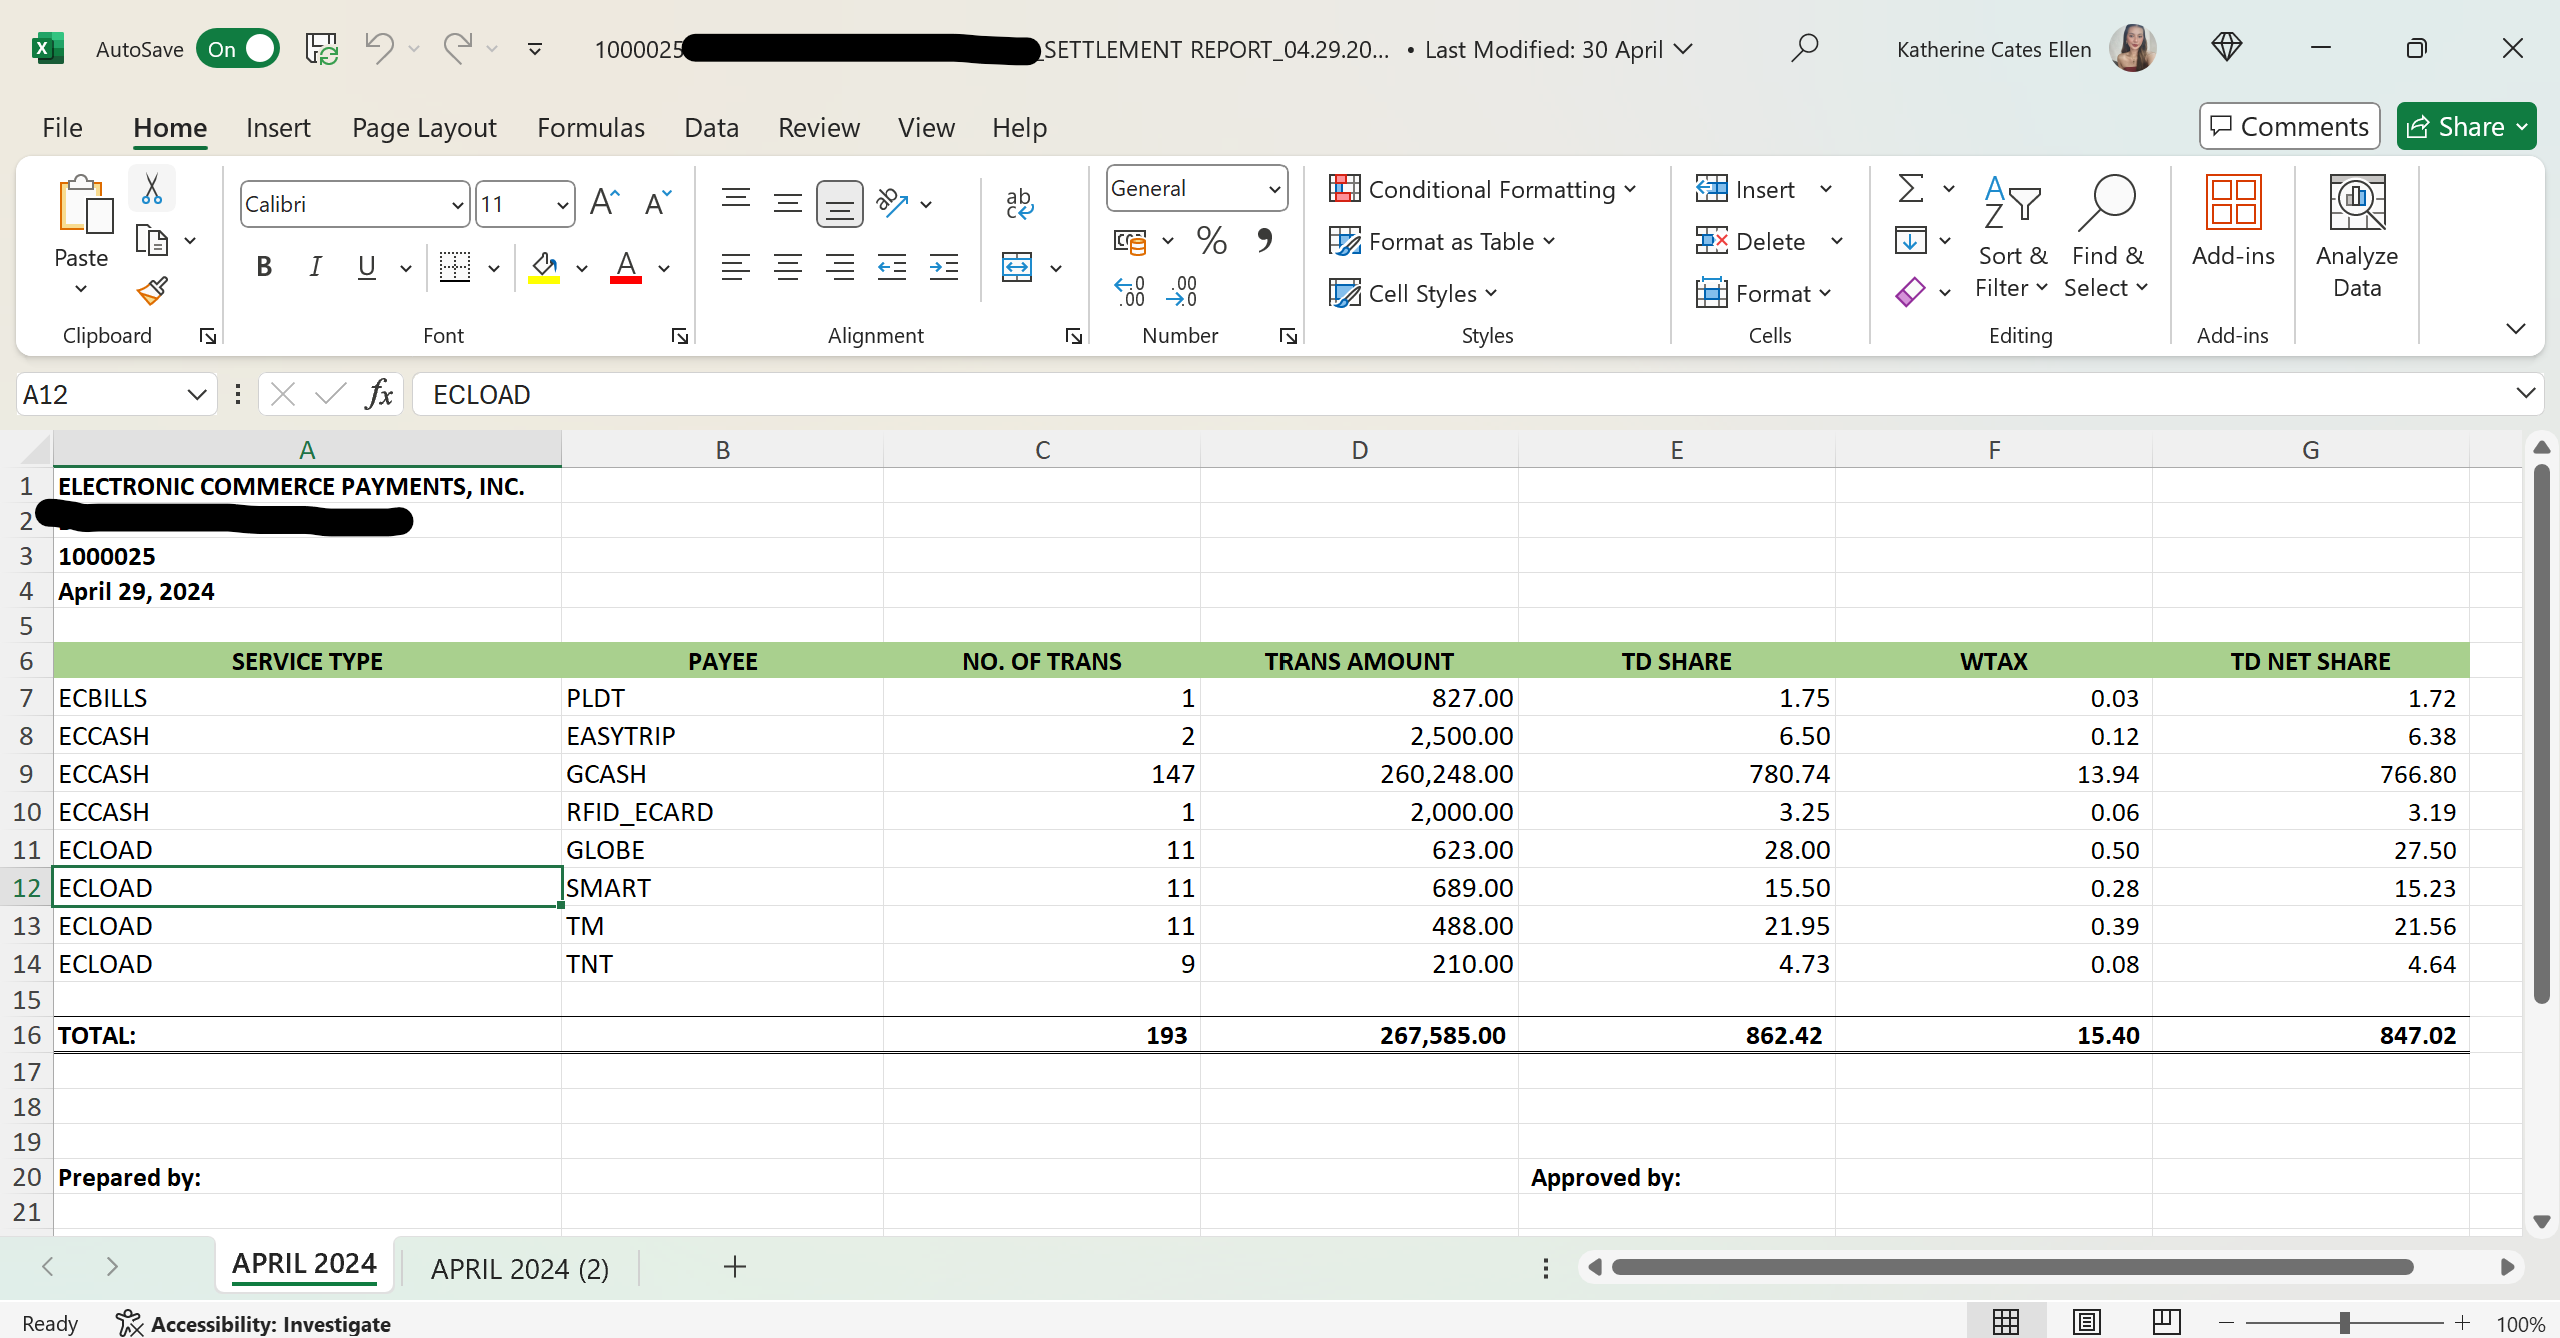2560x1338 pixels.
Task: Turn off the AutoSave switch
Action: pos(238,49)
